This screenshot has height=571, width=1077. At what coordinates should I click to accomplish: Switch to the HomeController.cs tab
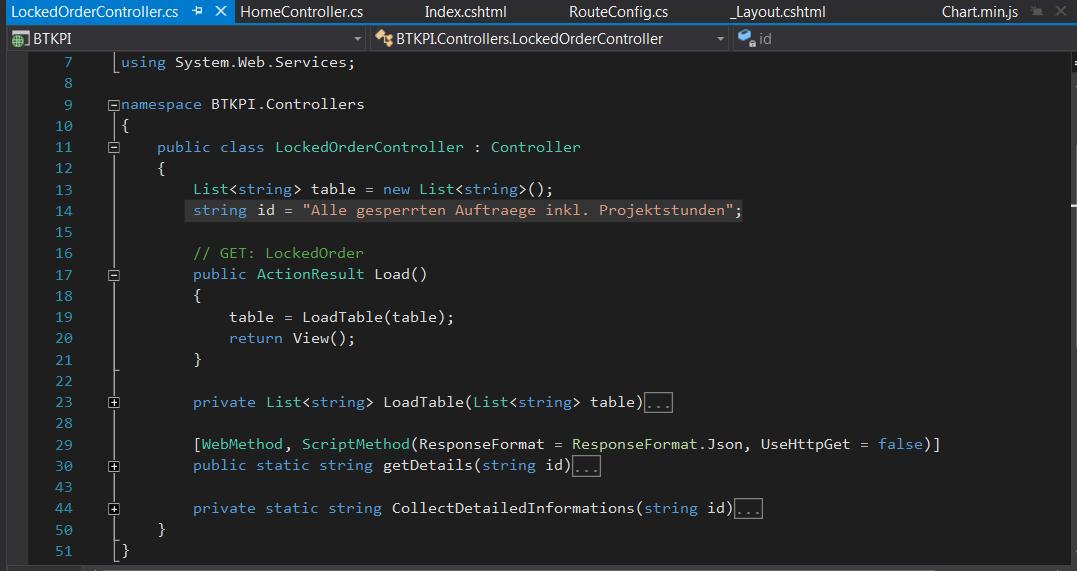302,12
